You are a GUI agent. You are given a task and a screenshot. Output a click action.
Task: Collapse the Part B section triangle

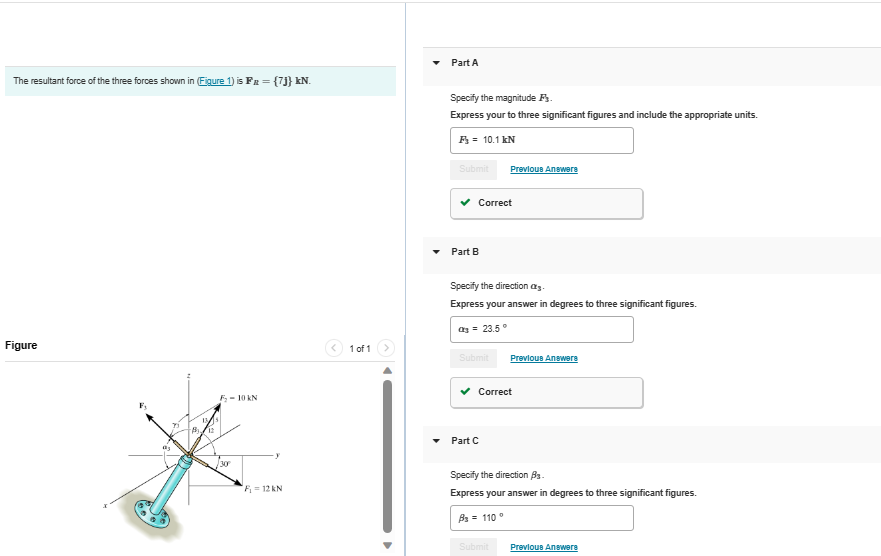(x=436, y=252)
